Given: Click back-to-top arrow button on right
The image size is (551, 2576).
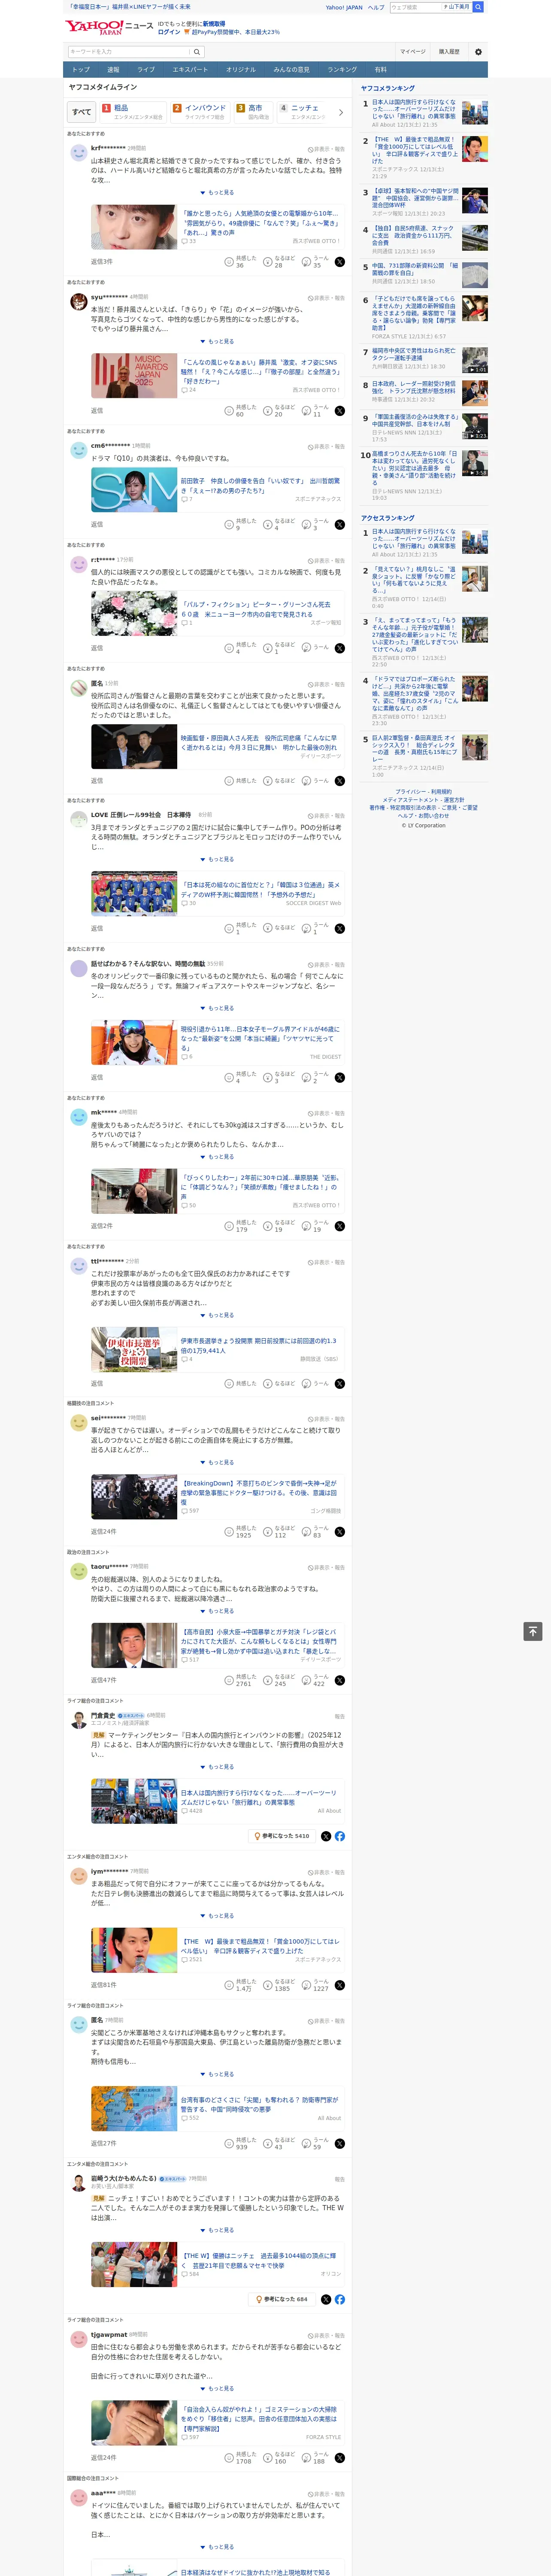Looking at the screenshot, I should click(x=533, y=1631).
